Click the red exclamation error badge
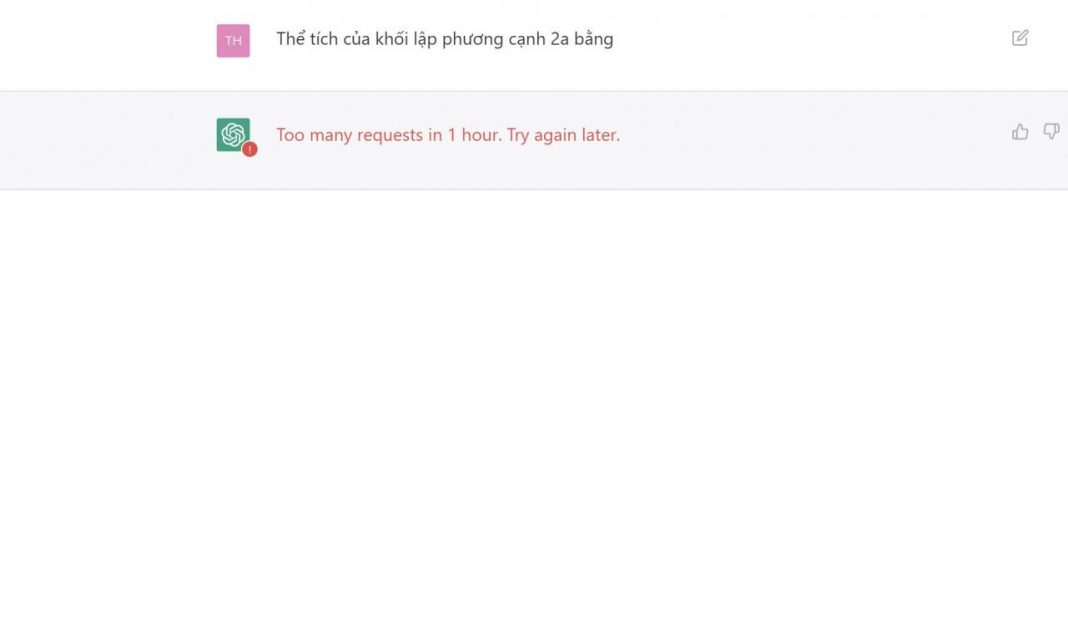The image size is (1068, 633). pos(250,149)
